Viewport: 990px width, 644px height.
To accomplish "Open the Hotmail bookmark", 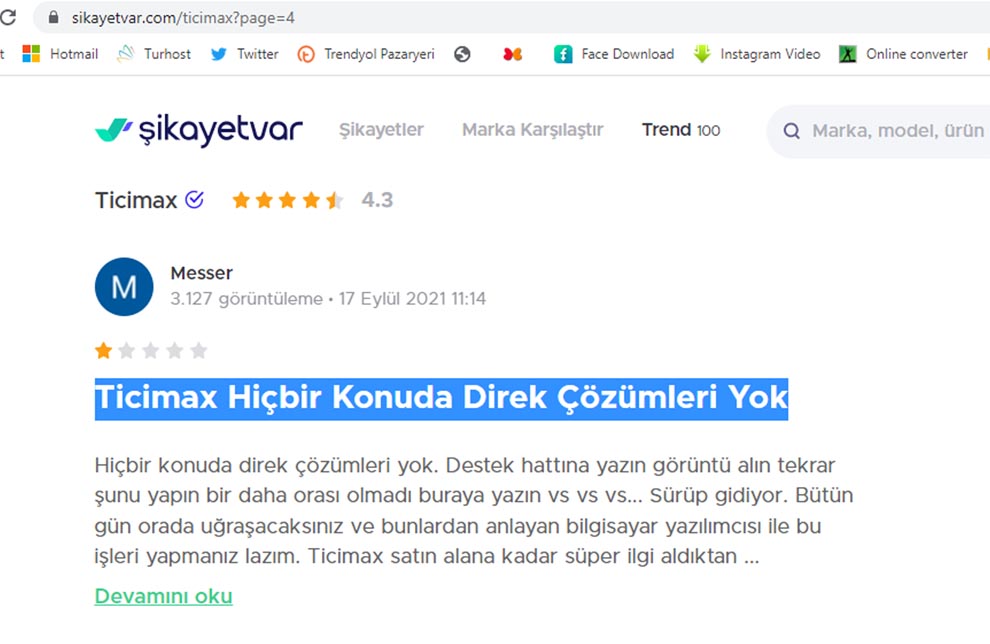I will (x=60, y=54).
